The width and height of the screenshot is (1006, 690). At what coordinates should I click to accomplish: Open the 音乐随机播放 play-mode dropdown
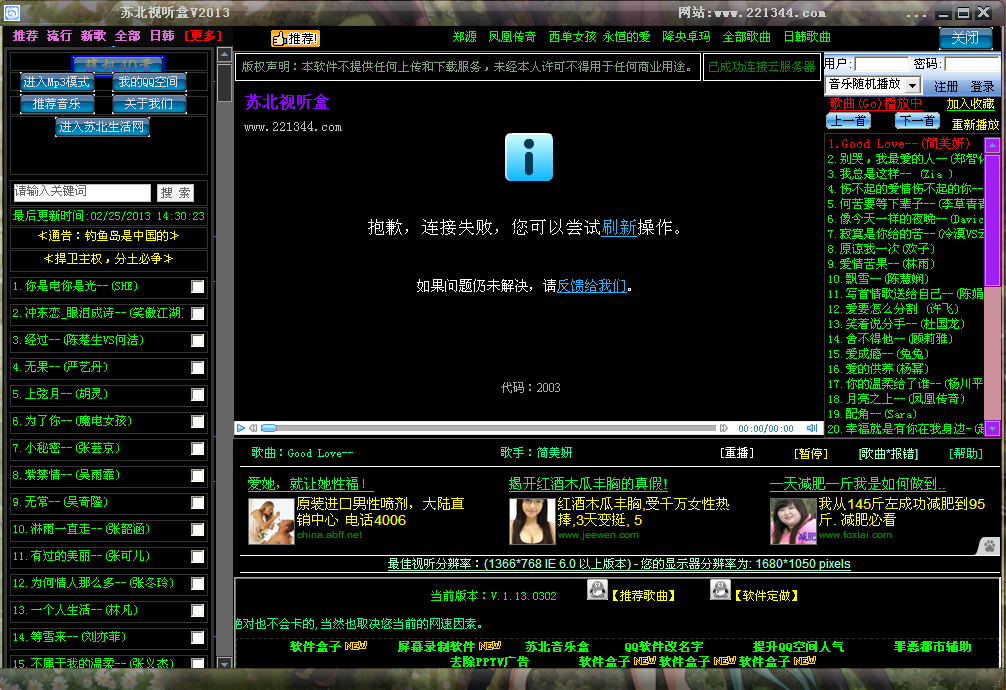pos(913,85)
